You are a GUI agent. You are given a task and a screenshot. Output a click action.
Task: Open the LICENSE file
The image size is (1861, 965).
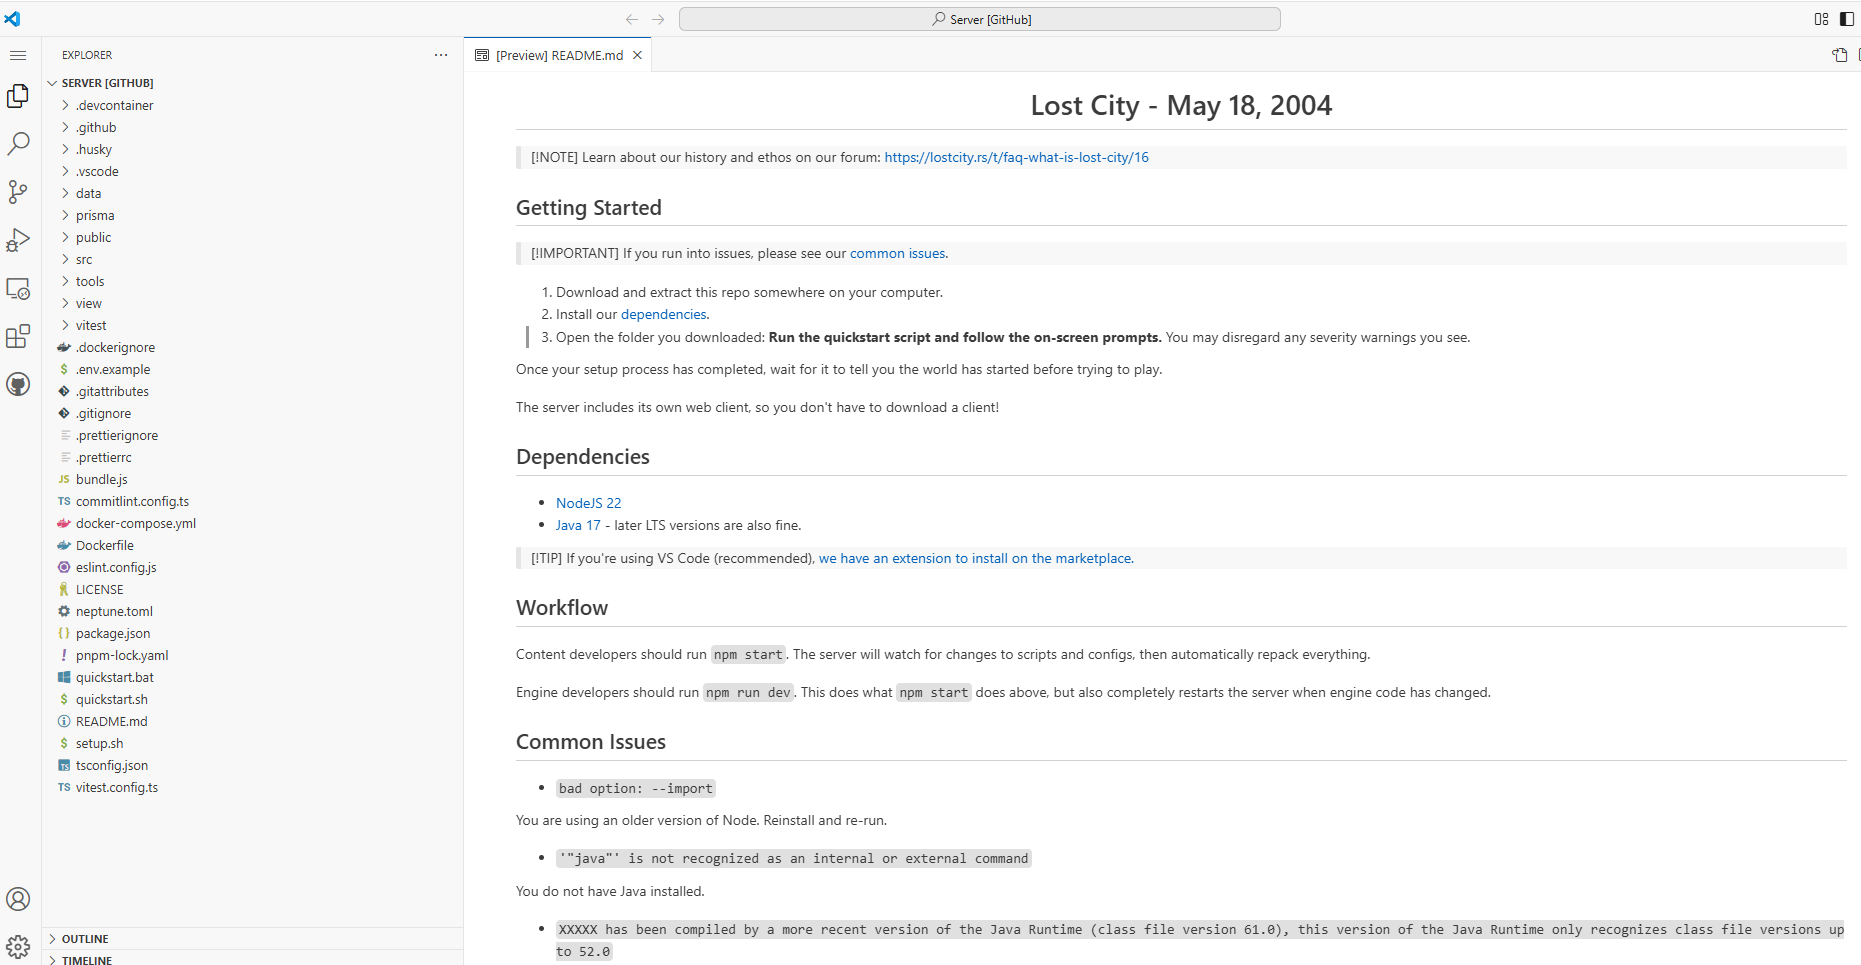253,589
